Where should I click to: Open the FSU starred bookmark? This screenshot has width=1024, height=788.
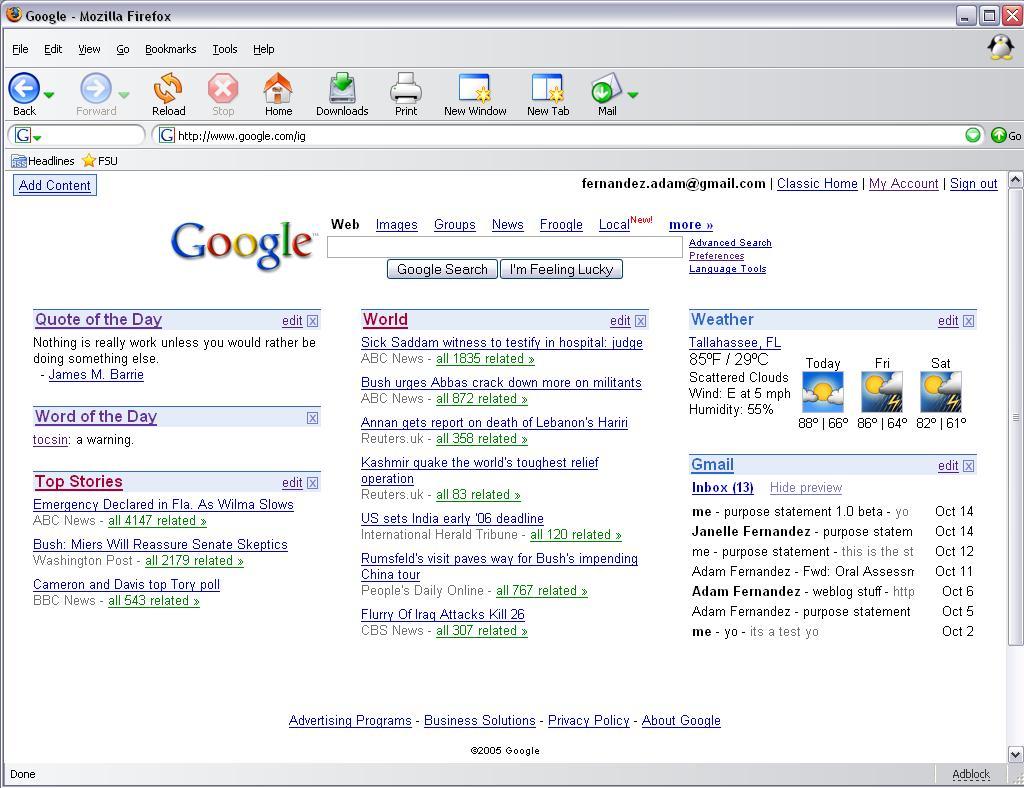(x=100, y=161)
